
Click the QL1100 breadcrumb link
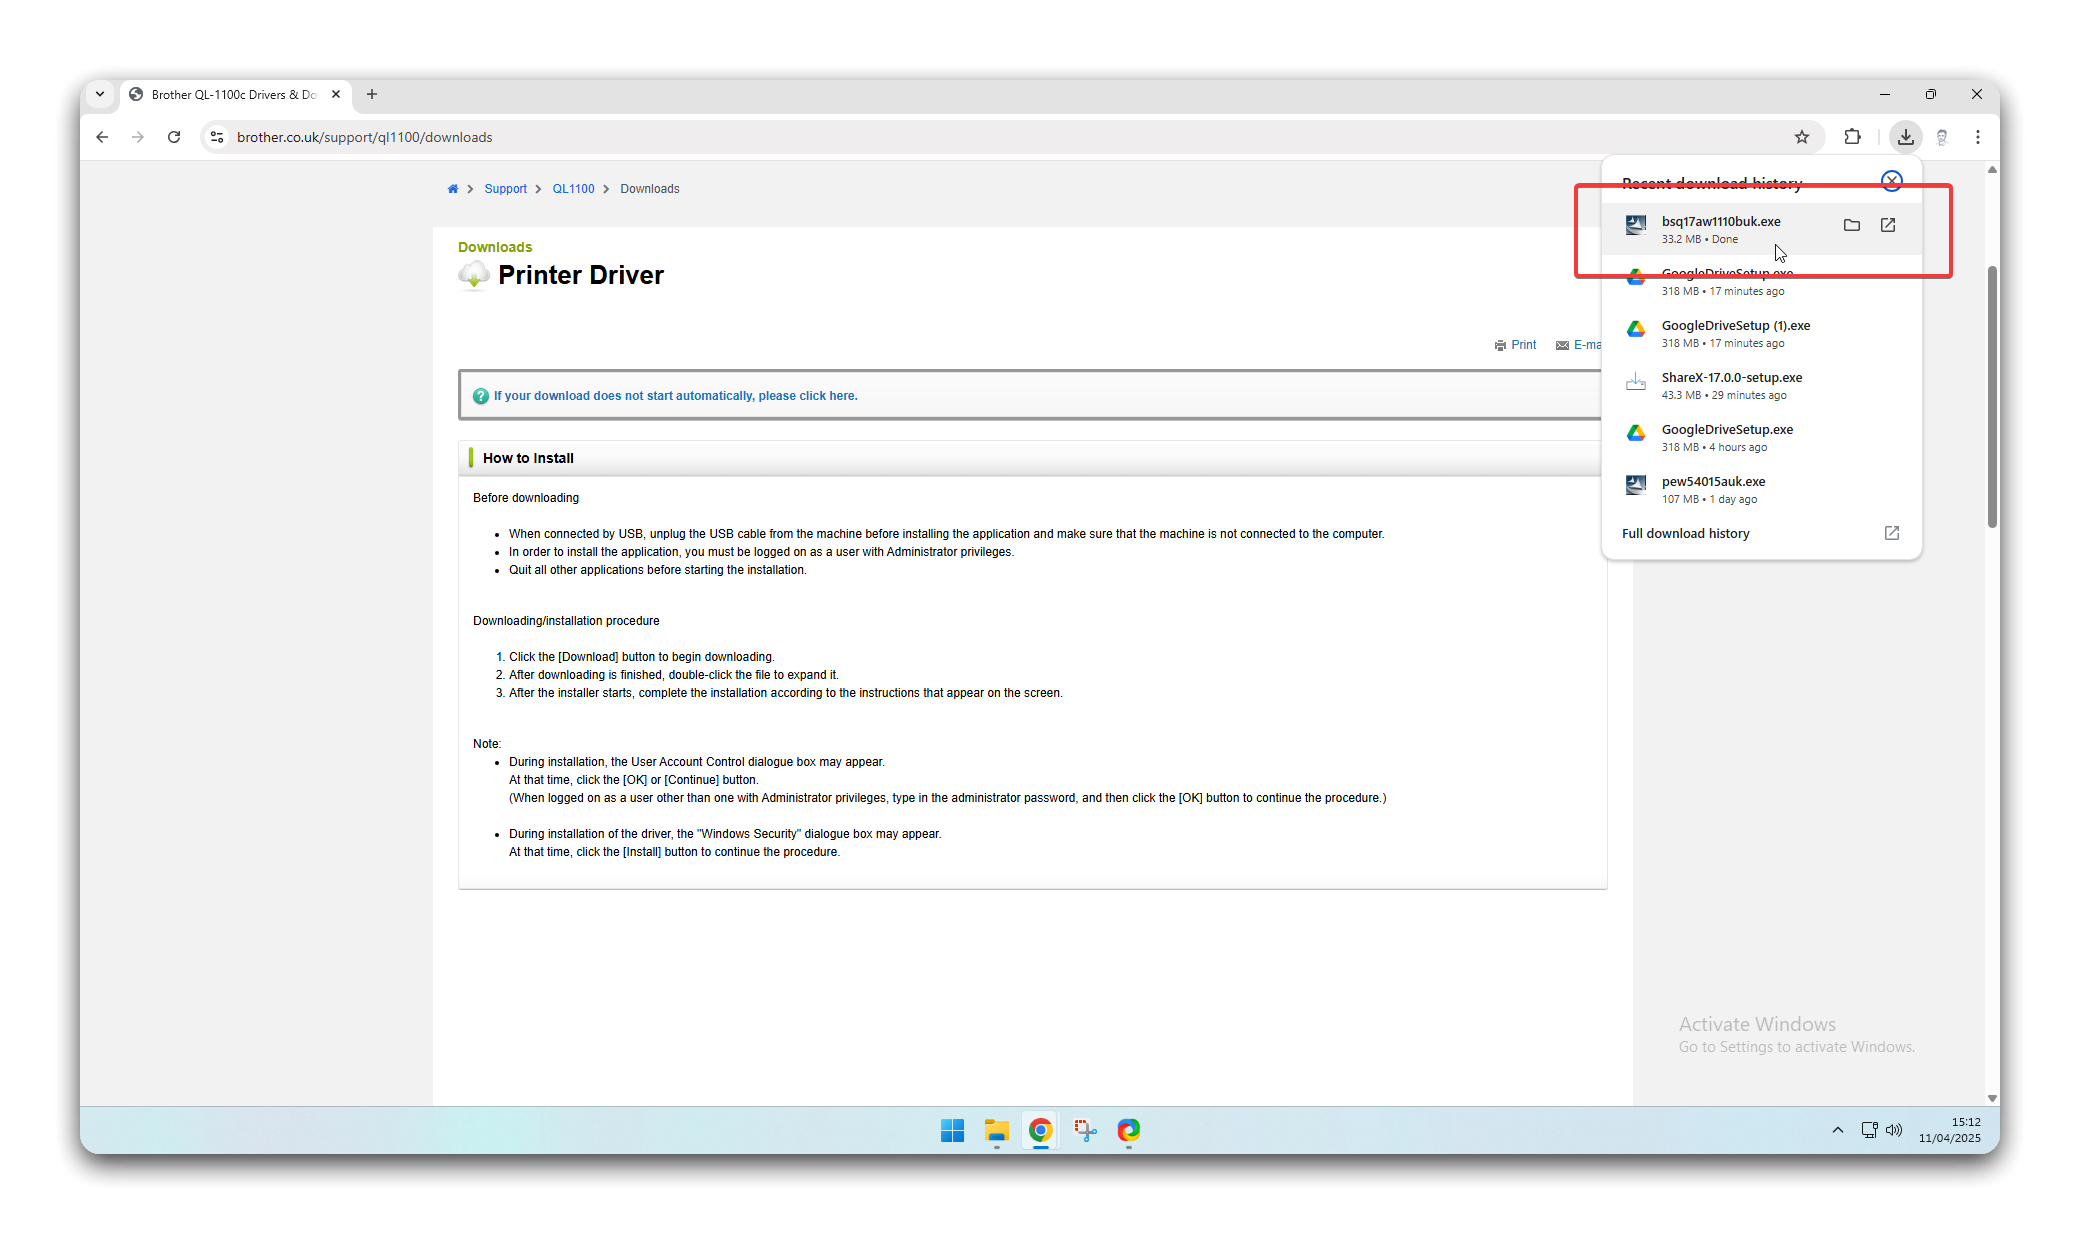[x=573, y=189]
